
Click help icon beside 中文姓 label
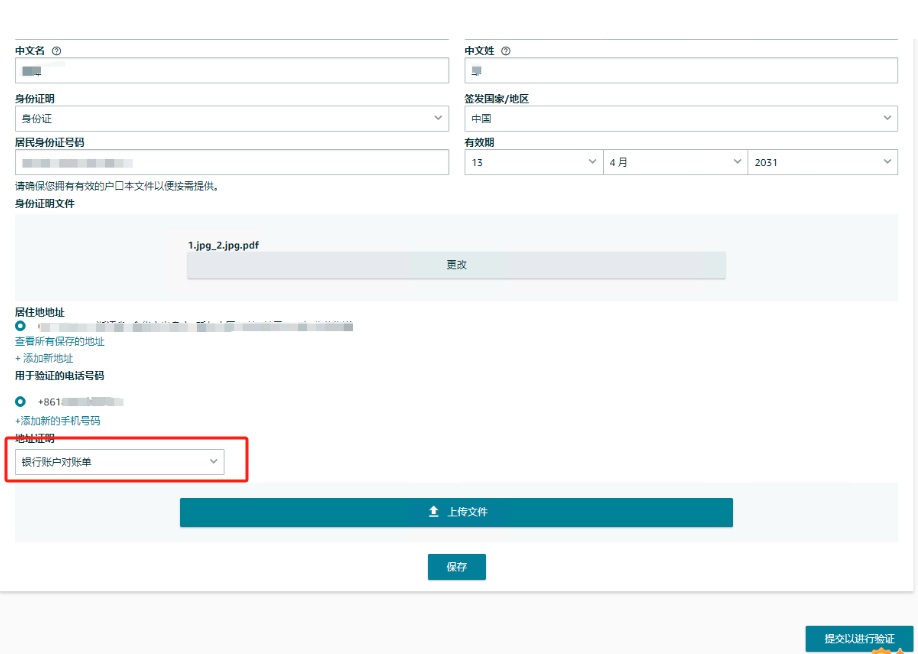(505, 51)
